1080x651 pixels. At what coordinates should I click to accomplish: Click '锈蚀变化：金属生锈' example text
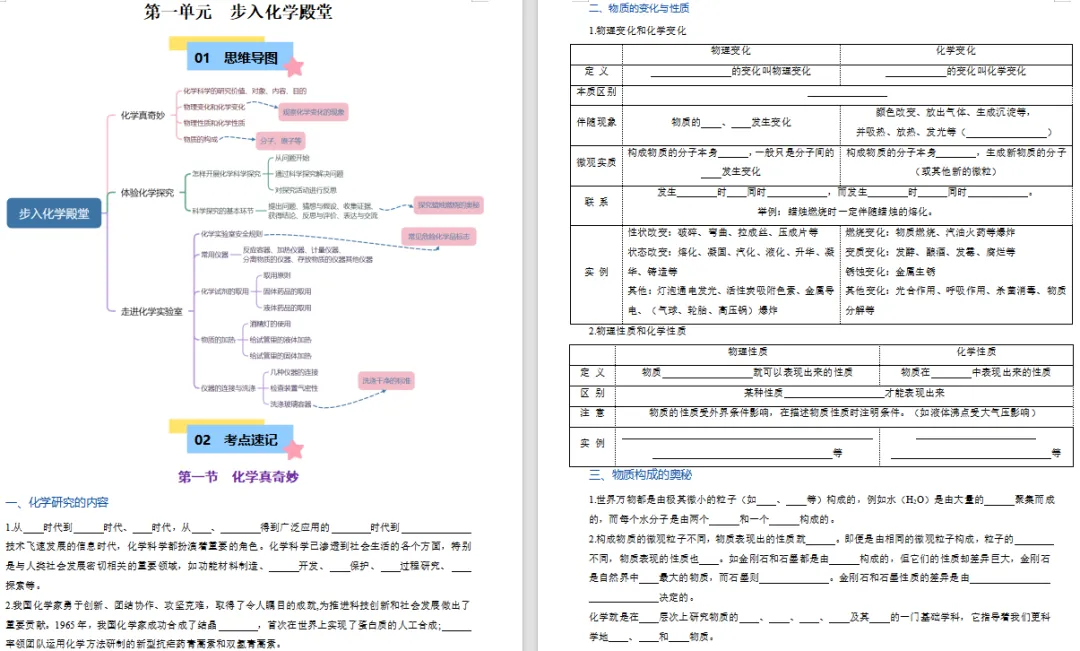pos(891,271)
